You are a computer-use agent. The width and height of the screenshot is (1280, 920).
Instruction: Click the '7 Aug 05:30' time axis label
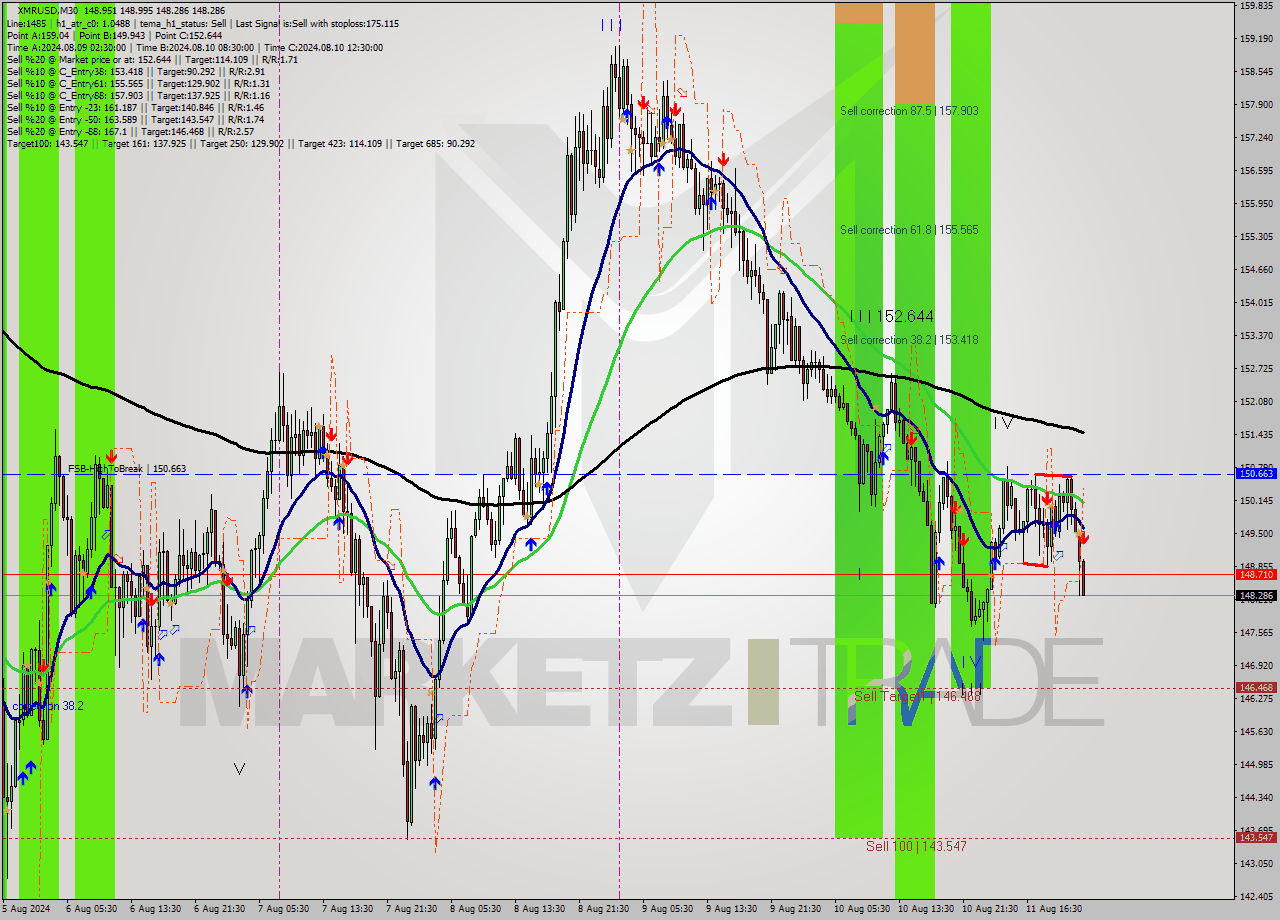(282, 909)
